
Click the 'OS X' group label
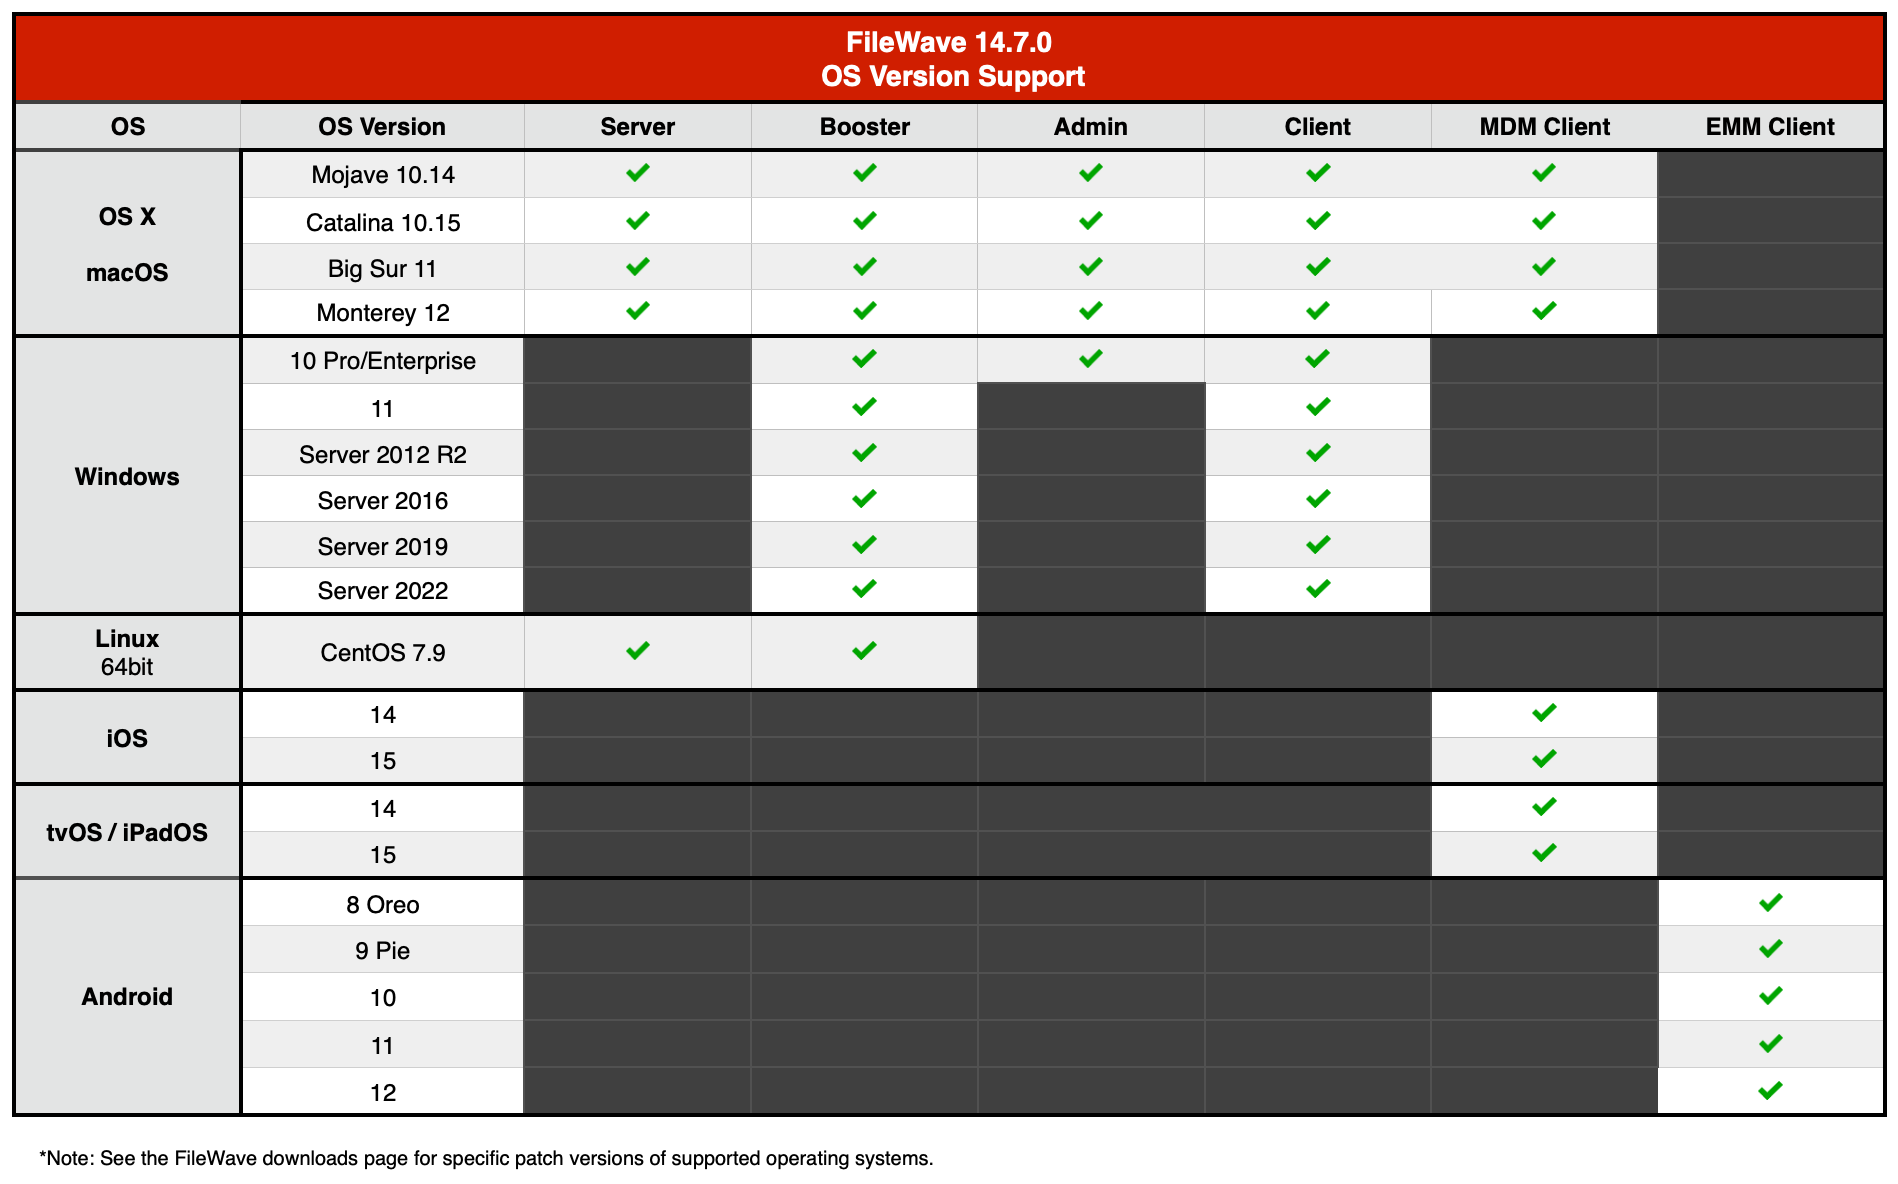(x=127, y=217)
